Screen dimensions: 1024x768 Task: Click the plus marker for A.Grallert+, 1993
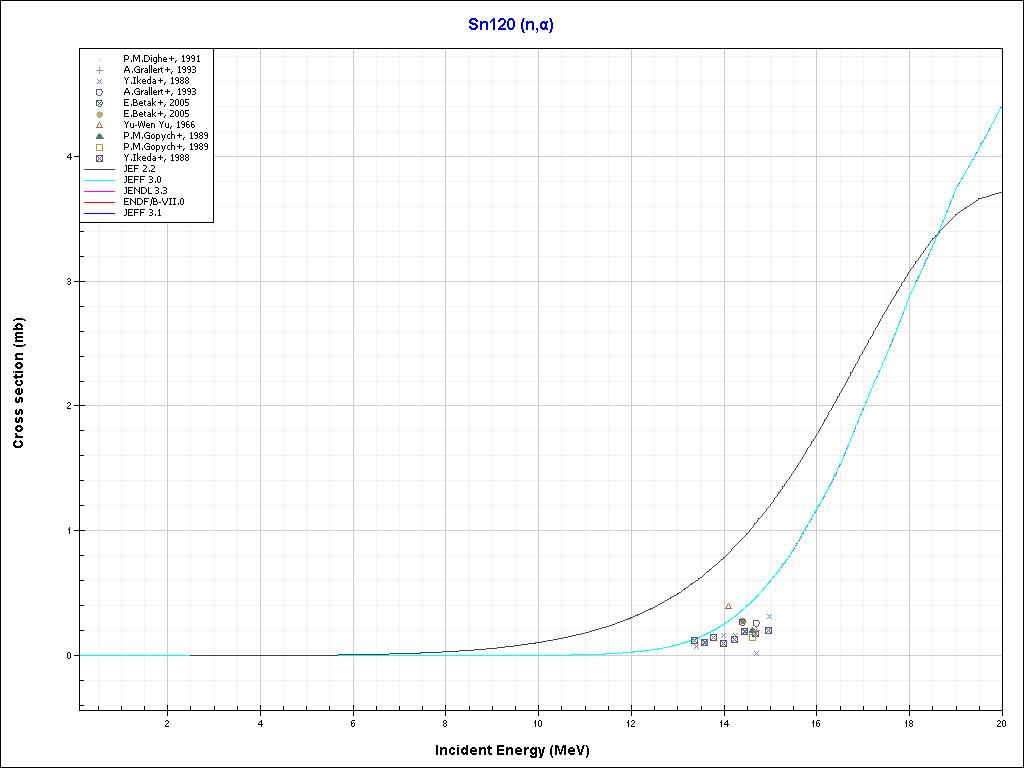pyautogui.click(x=99, y=70)
